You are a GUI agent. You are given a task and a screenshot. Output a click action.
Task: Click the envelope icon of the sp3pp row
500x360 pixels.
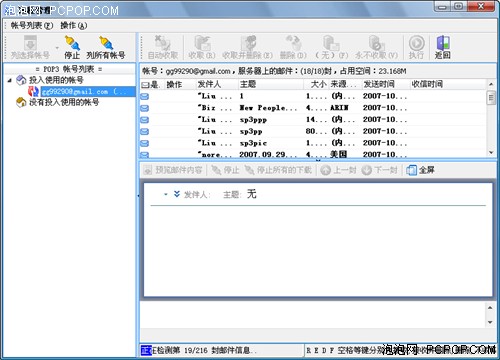click(x=145, y=132)
